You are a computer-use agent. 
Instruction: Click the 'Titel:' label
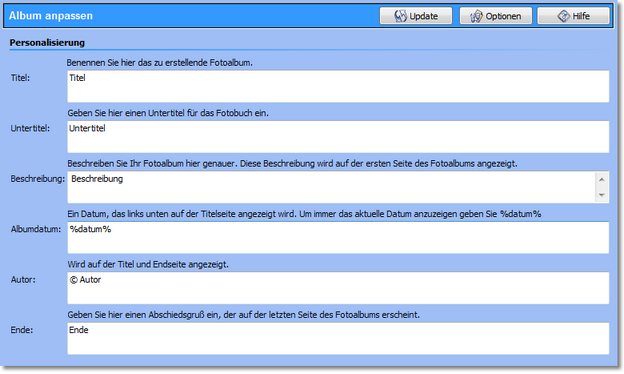[x=20, y=78]
